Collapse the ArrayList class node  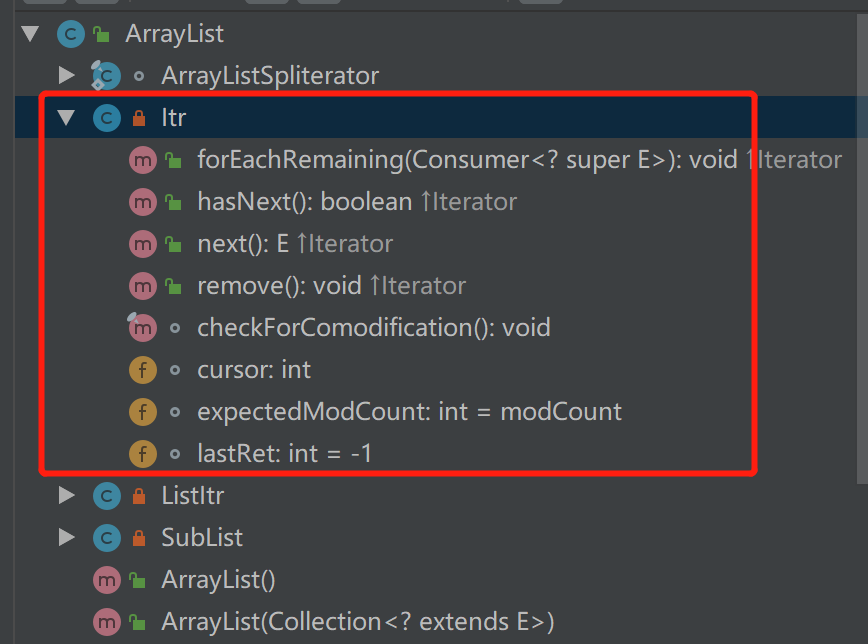pyautogui.click(x=31, y=34)
